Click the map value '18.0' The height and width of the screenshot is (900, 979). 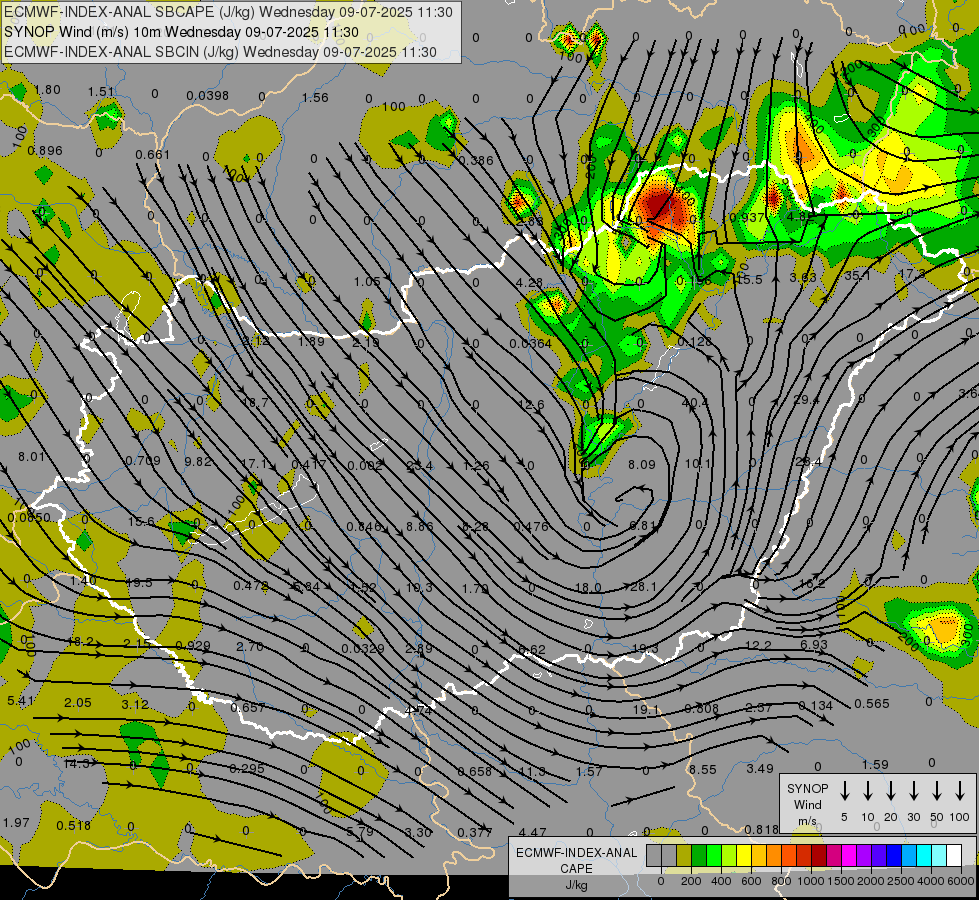pyautogui.click(x=588, y=588)
